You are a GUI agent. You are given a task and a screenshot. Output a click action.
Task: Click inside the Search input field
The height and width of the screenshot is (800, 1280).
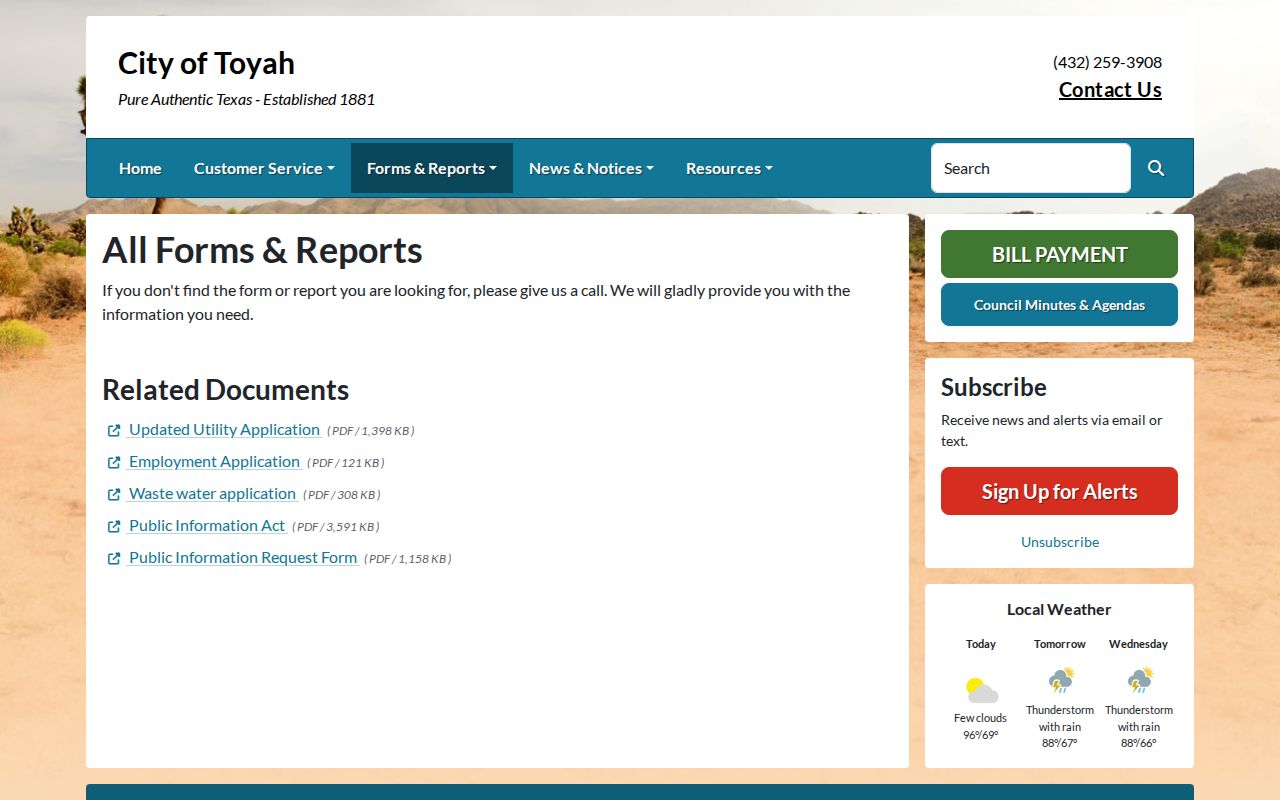pos(1031,168)
